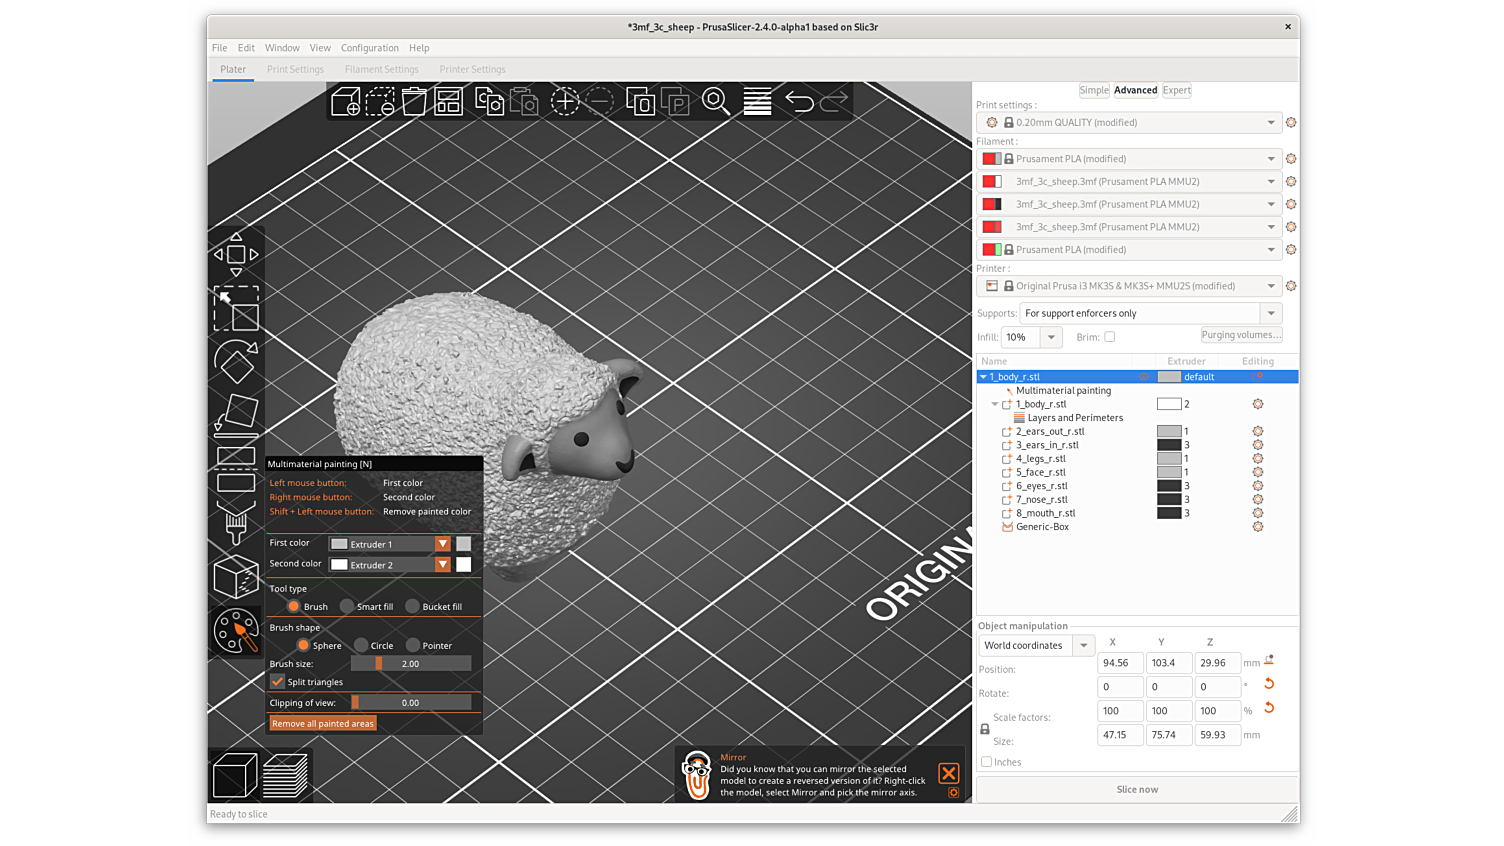1504x846 pixels.
Task: Choose the Circle brush shape
Action: pyautogui.click(x=361, y=645)
